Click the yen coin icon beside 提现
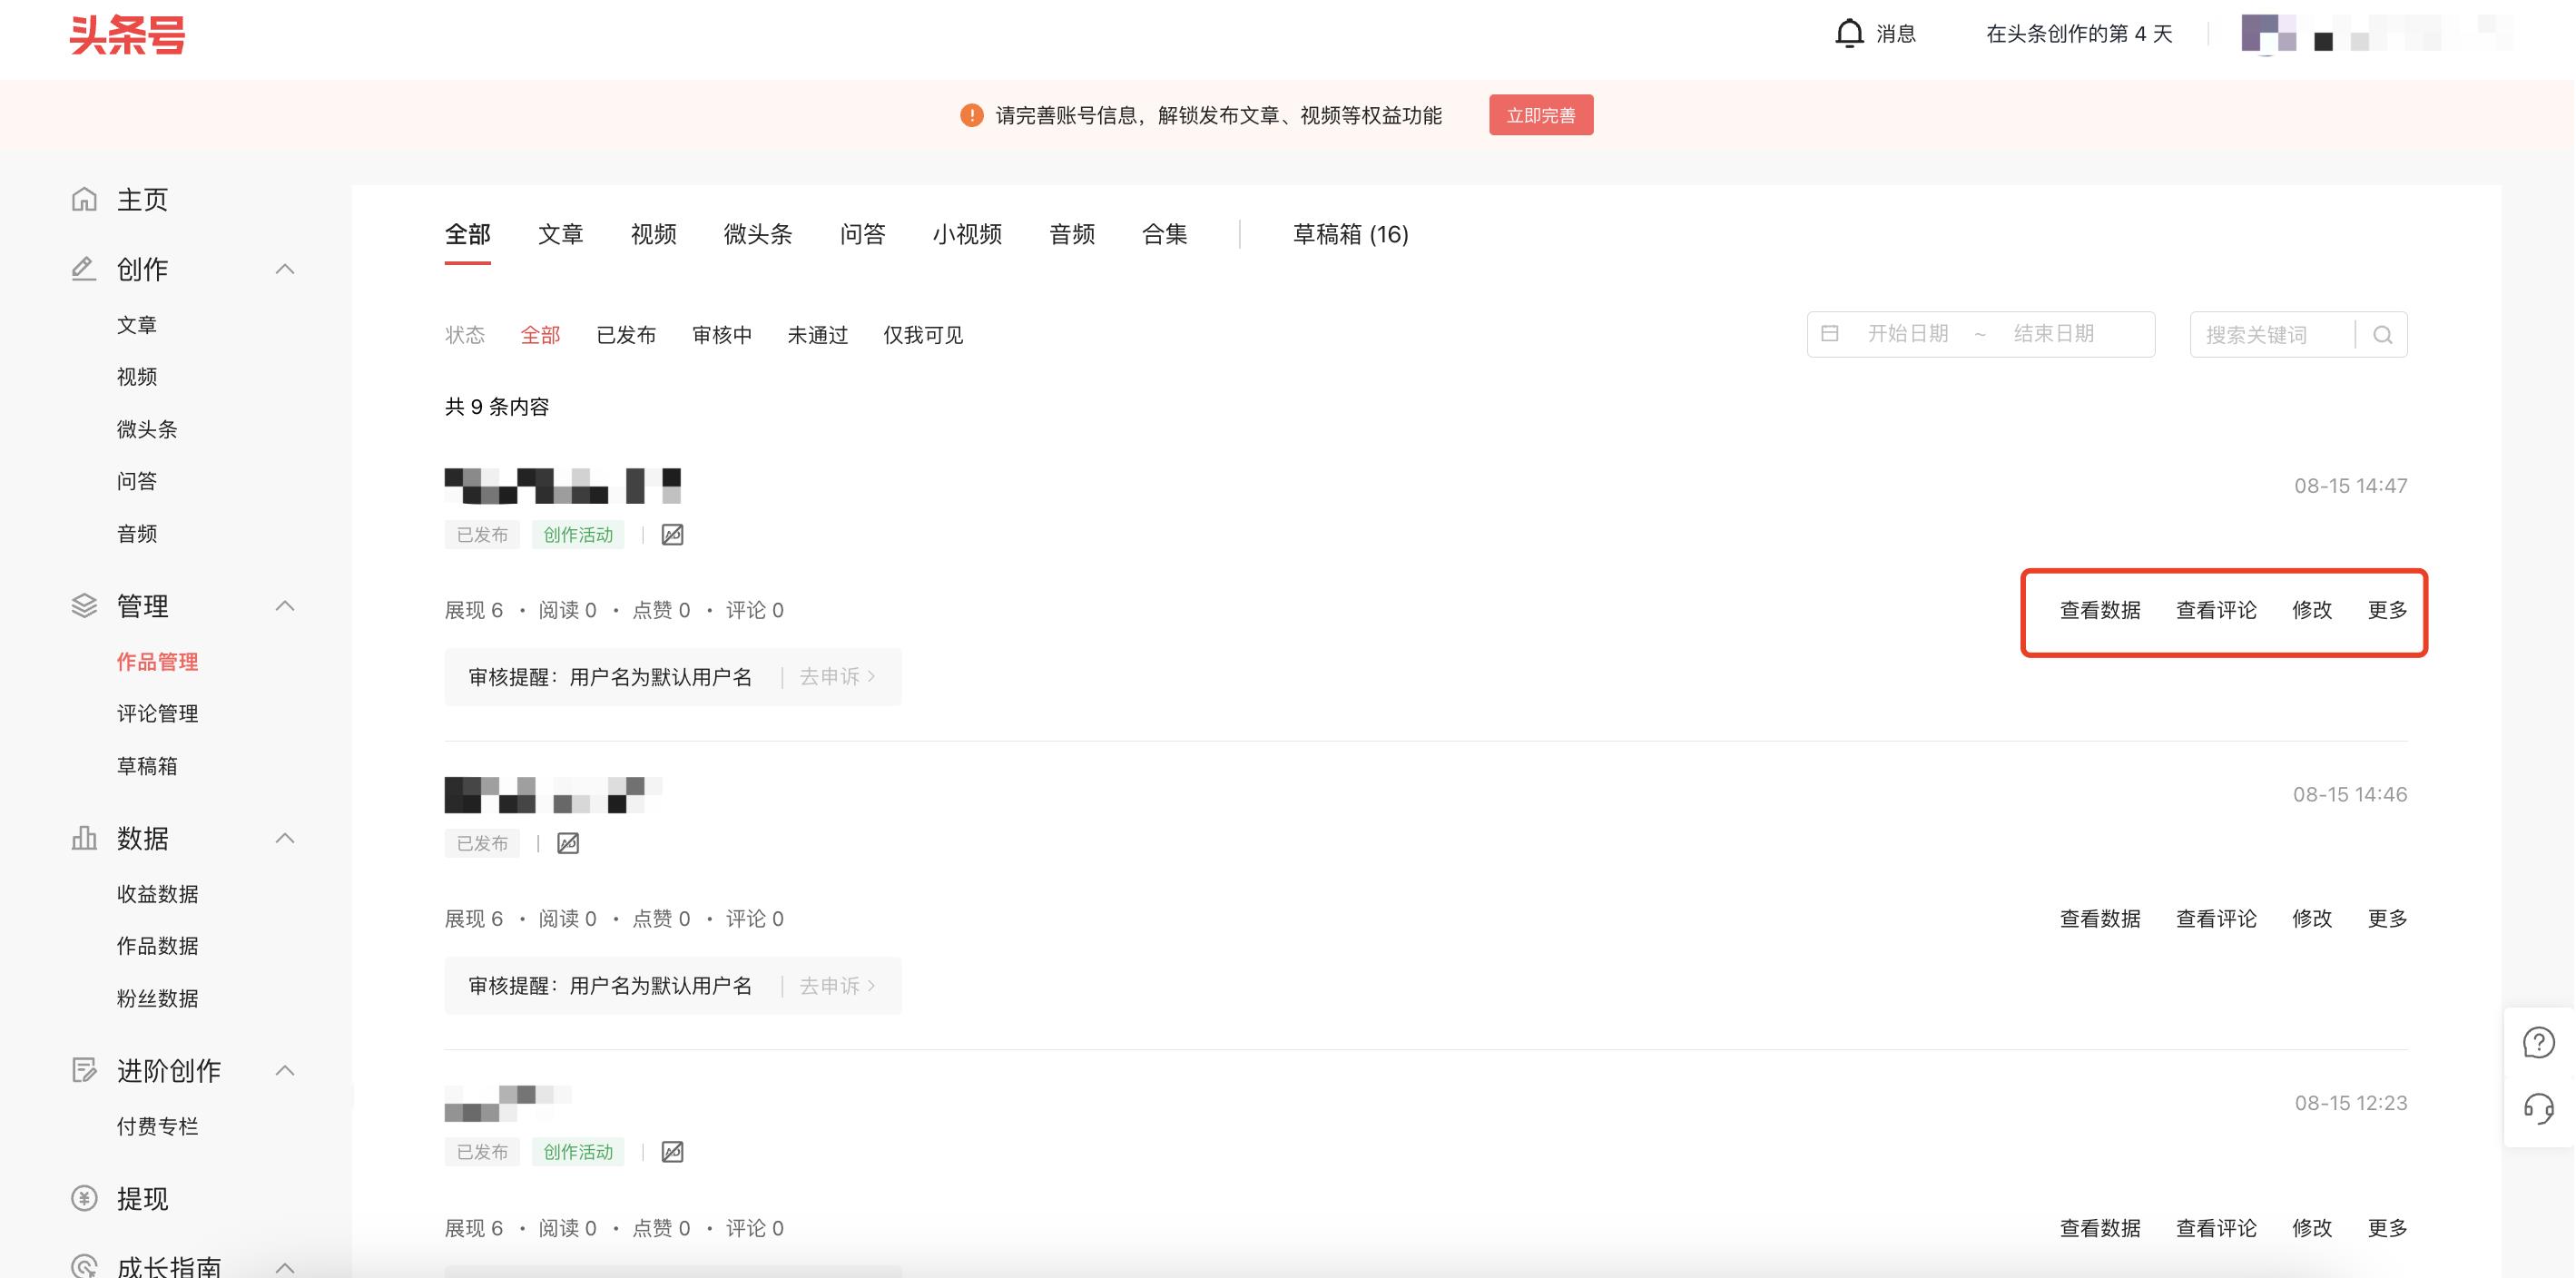 pyautogui.click(x=85, y=1198)
